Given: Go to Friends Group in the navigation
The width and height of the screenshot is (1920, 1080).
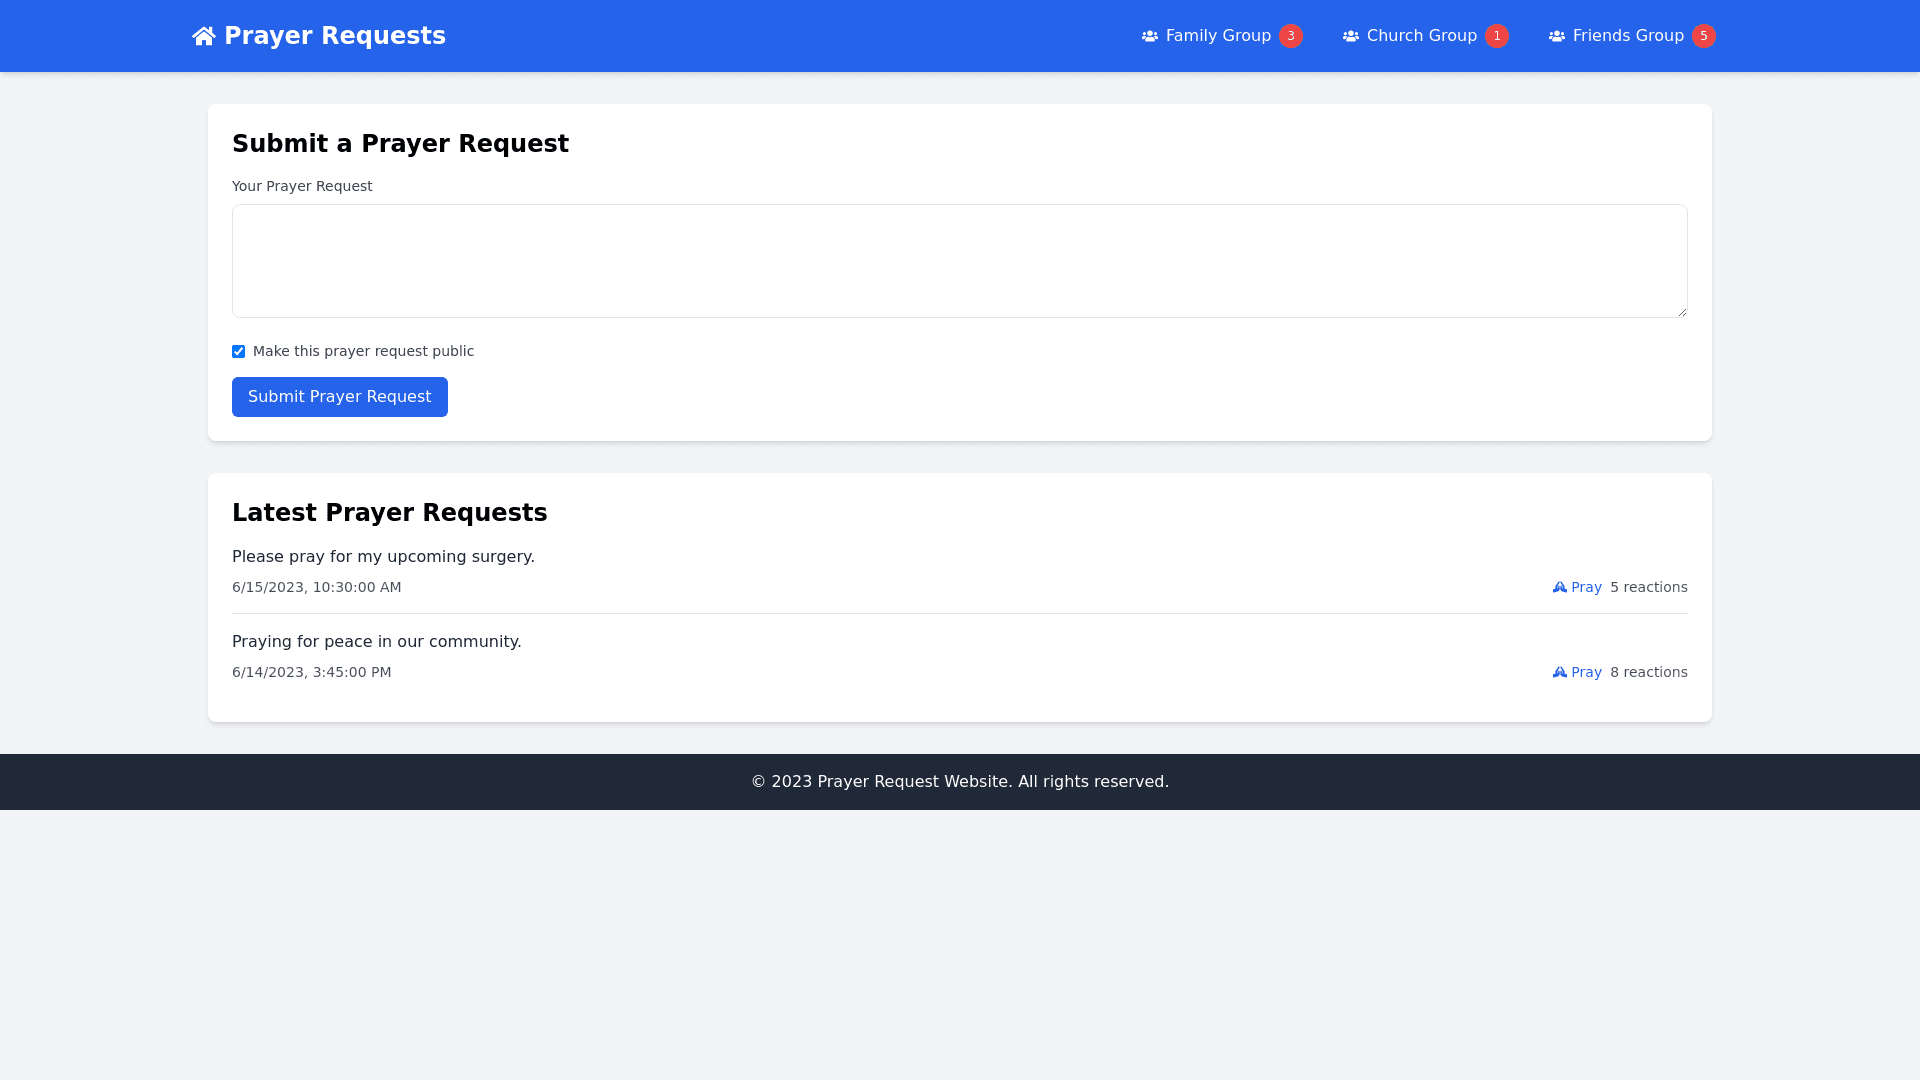Looking at the screenshot, I should pyautogui.click(x=1628, y=36).
